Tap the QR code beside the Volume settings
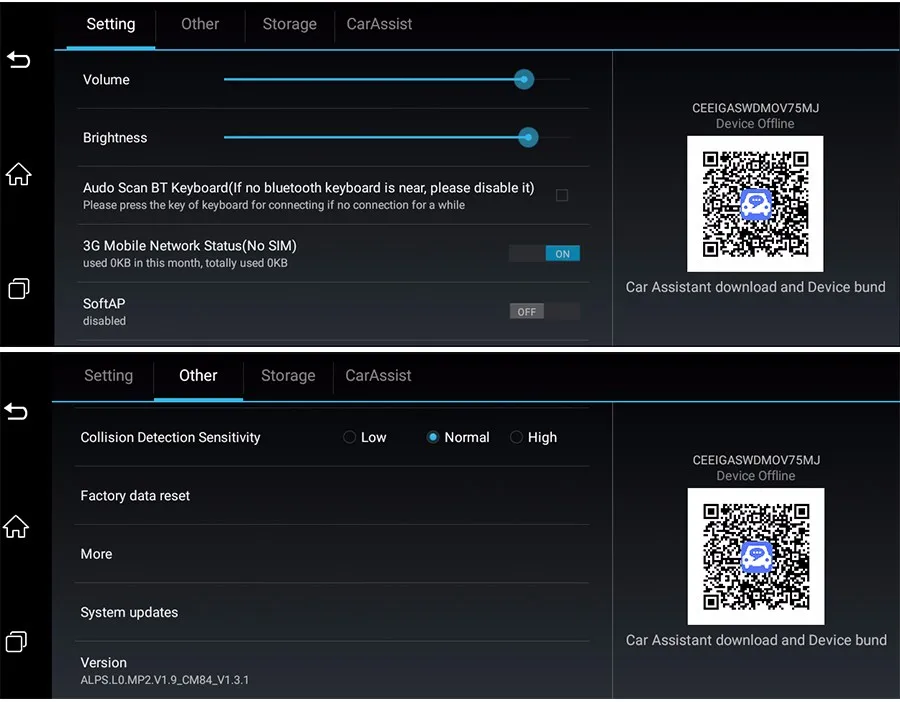This screenshot has width=900, height=702. (x=755, y=203)
